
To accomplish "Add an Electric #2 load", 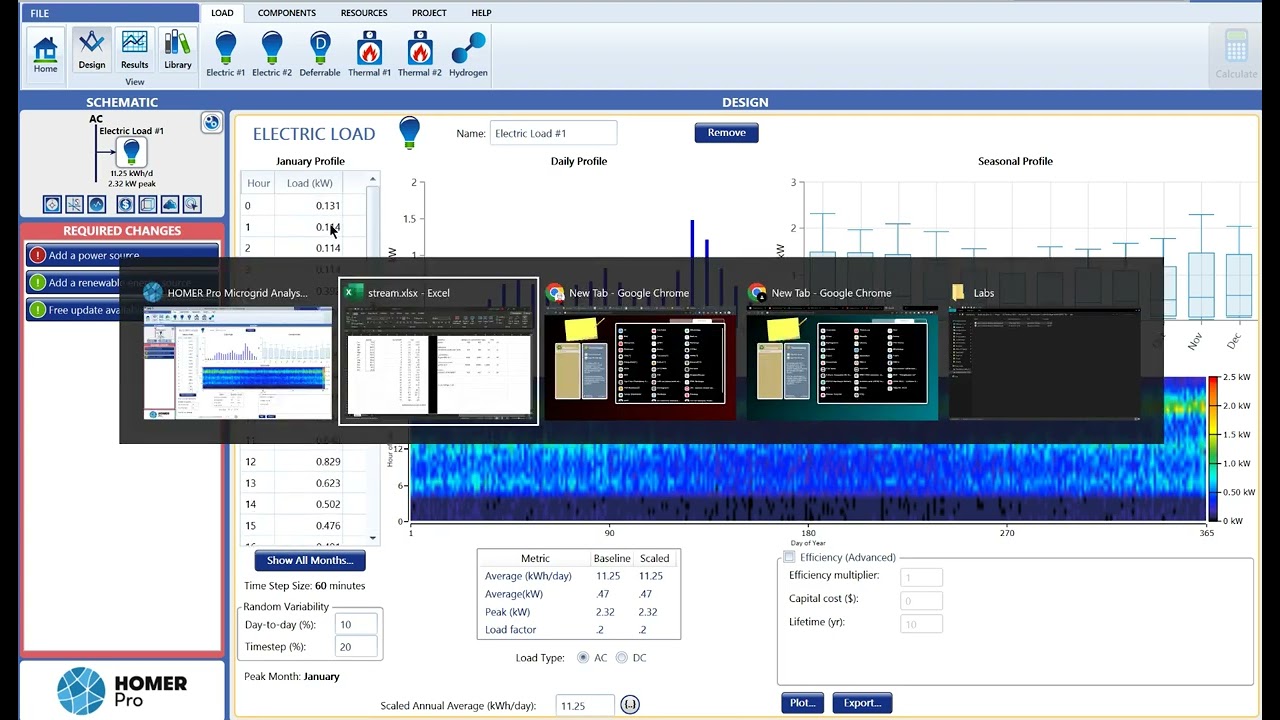I will coord(272,54).
